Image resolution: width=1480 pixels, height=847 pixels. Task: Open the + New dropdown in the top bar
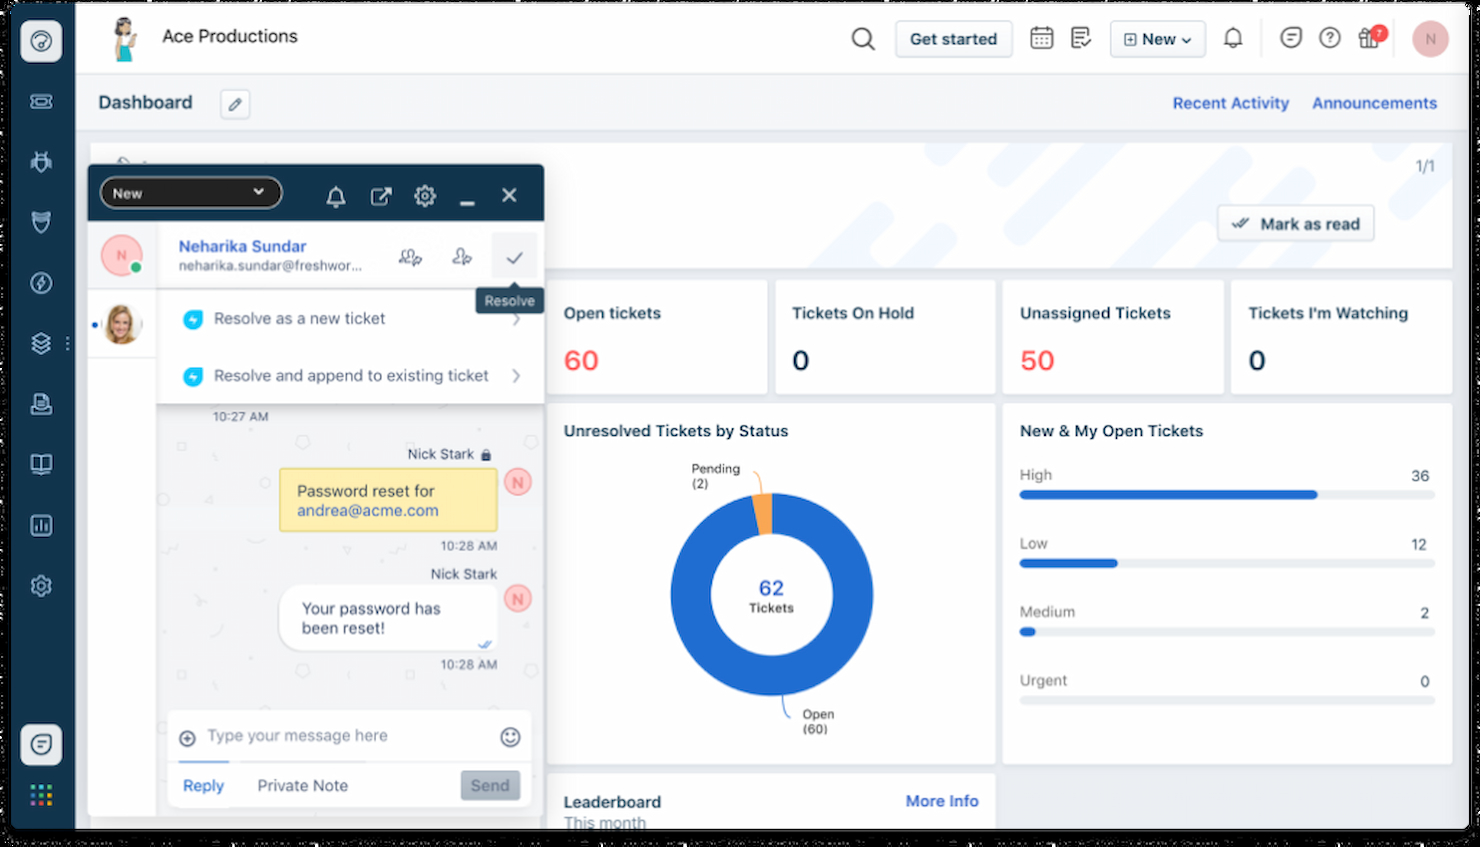coord(1157,38)
